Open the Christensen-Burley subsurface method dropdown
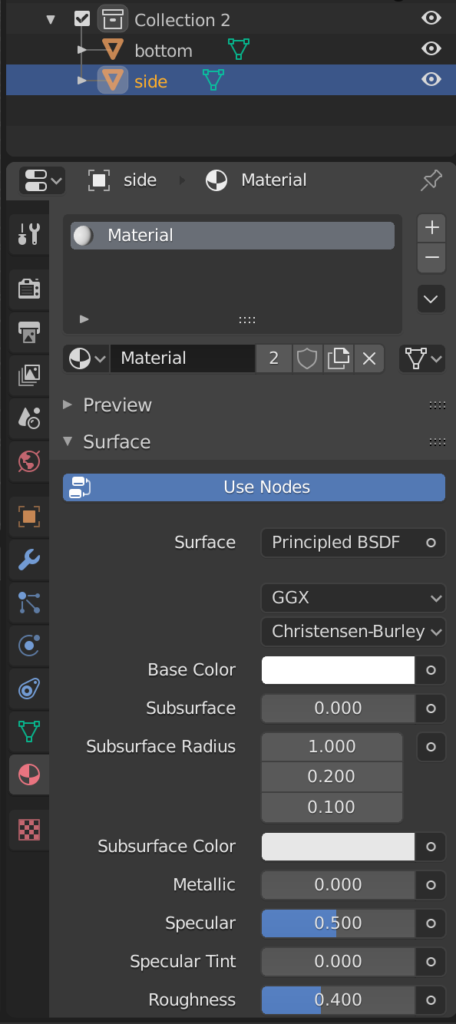 (x=353, y=632)
